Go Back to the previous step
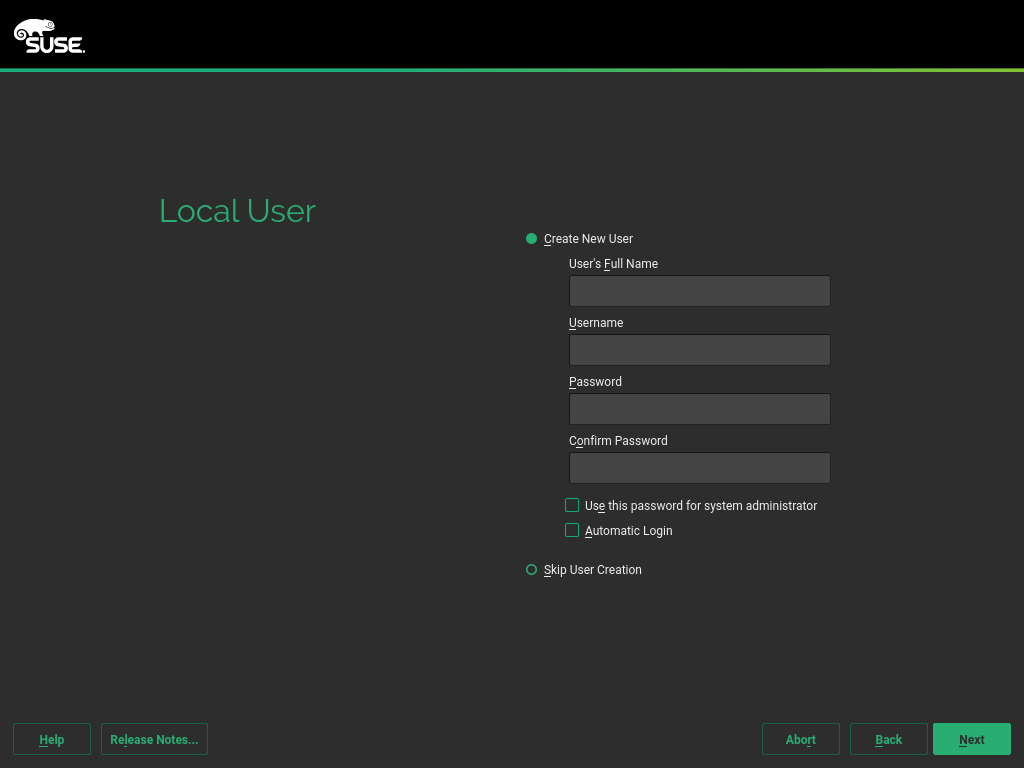The height and width of the screenshot is (768, 1024). pos(888,739)
